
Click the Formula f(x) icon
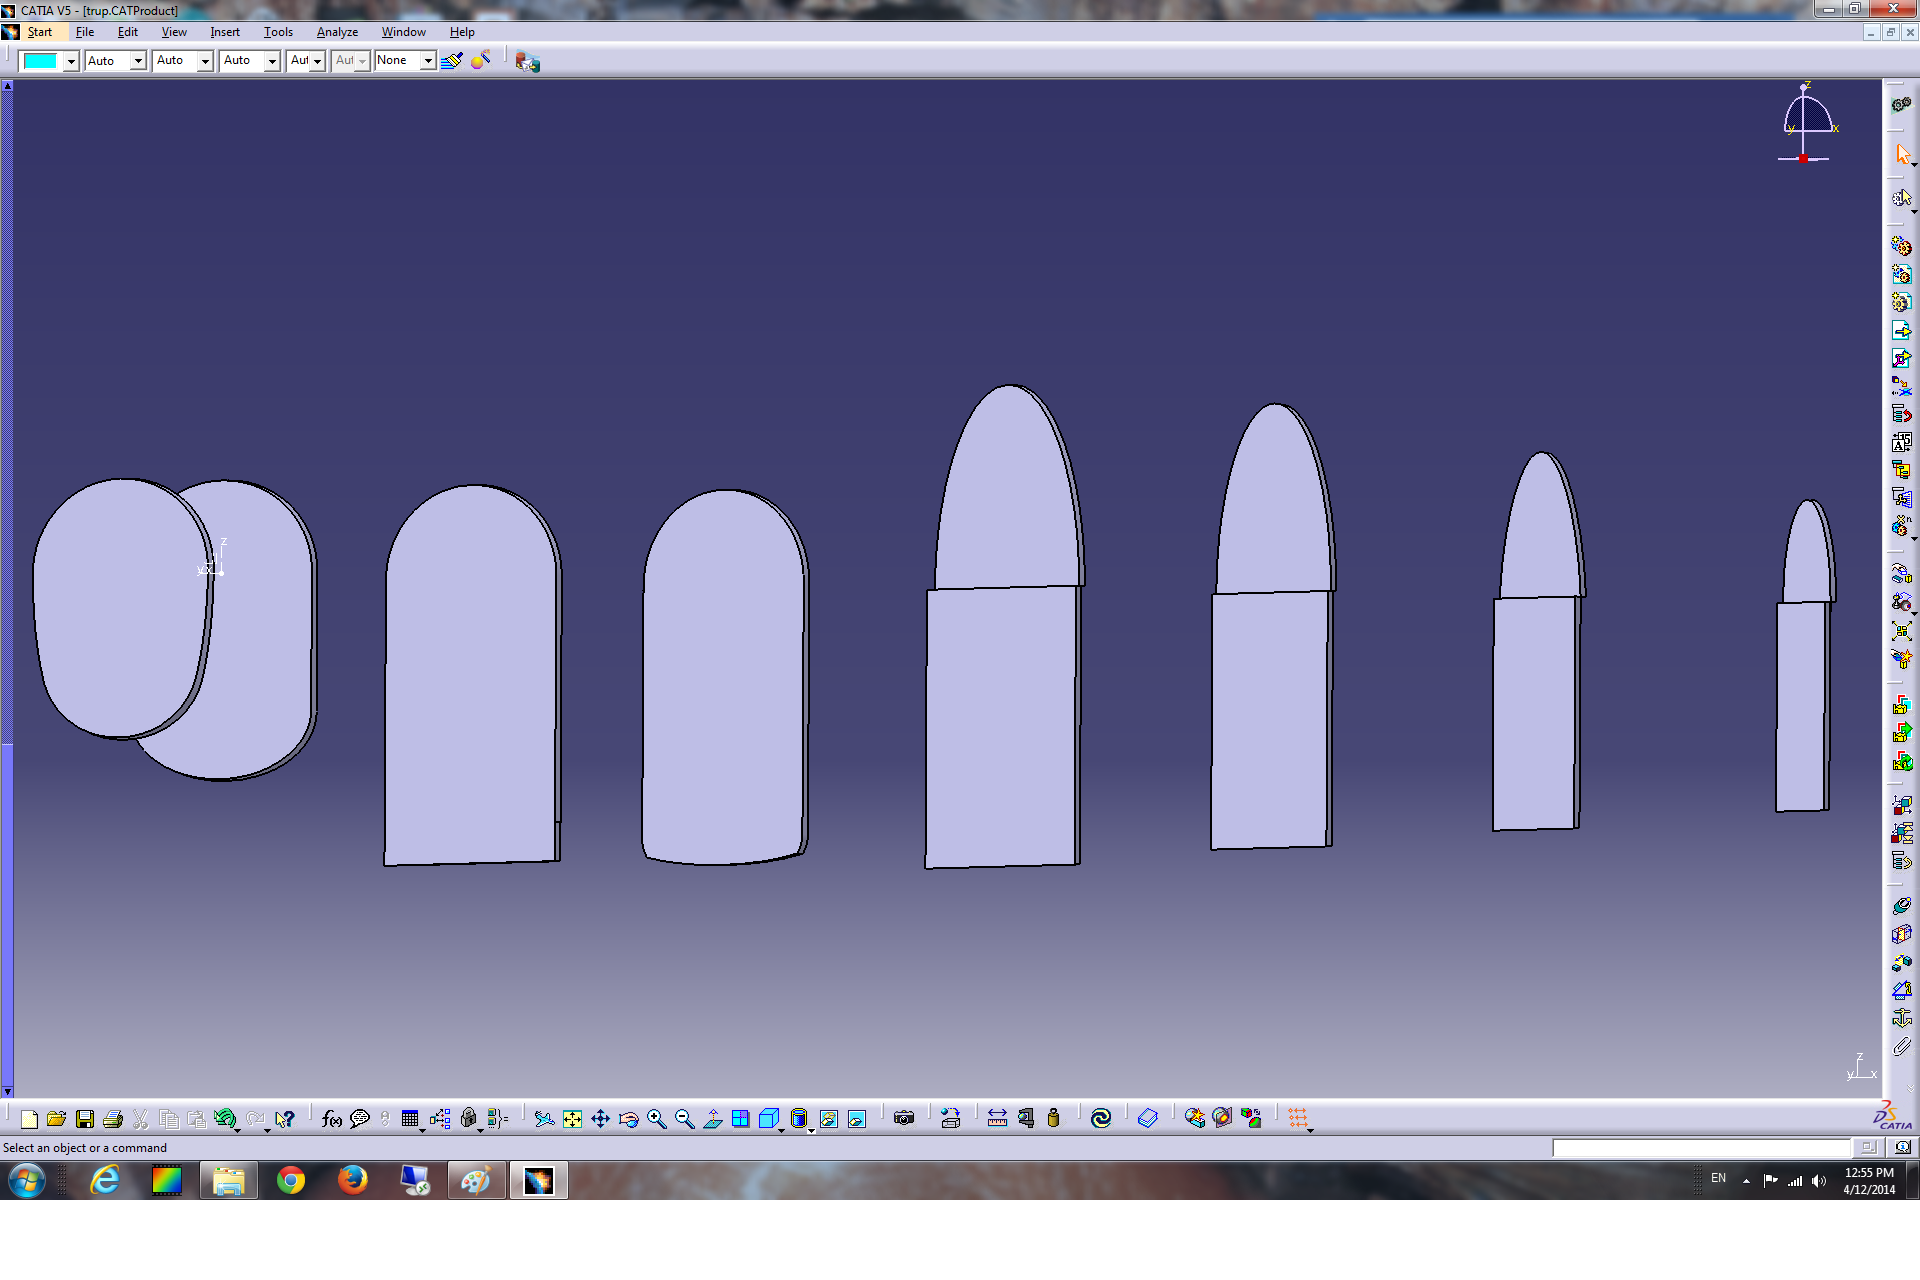point(331,1119)
